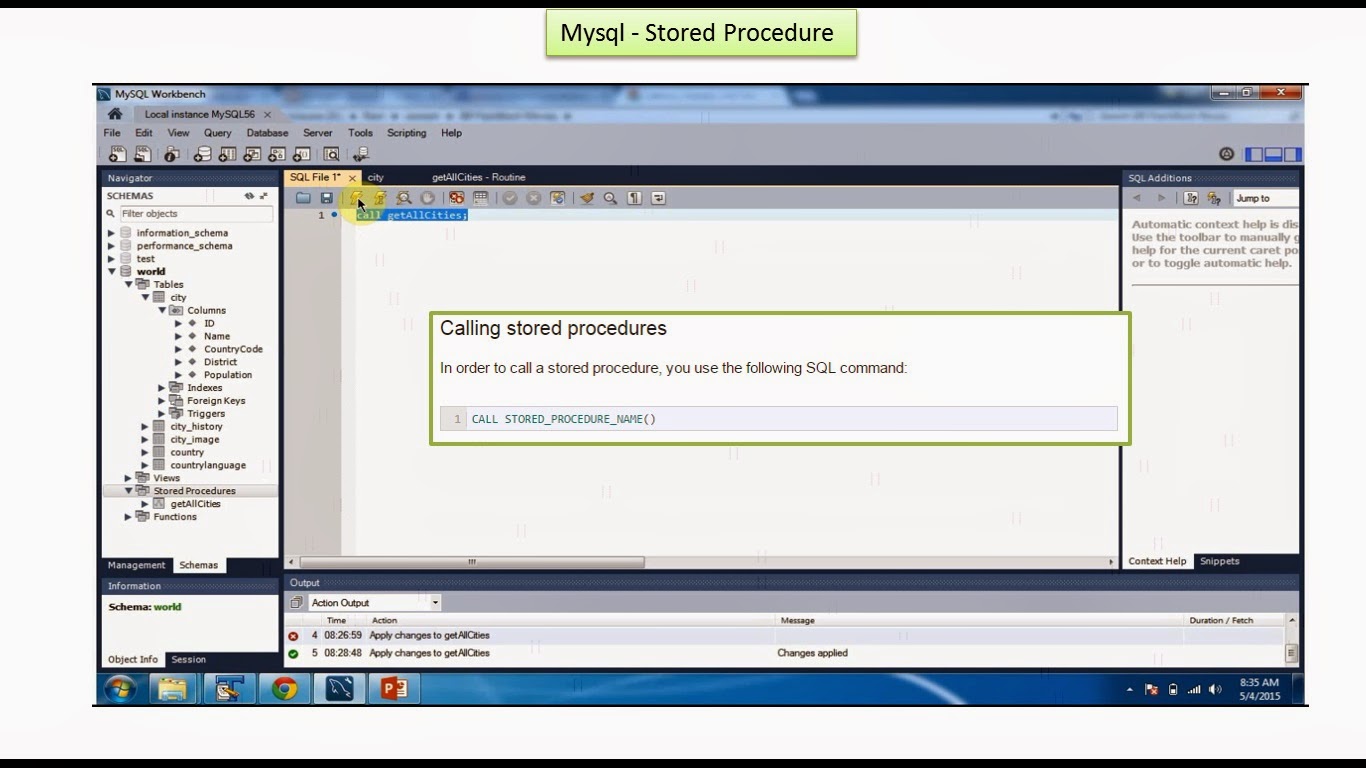Toggle the right sidebar panel visibility
Viewport: 1366px width, 768px height.
(1293, 154)
